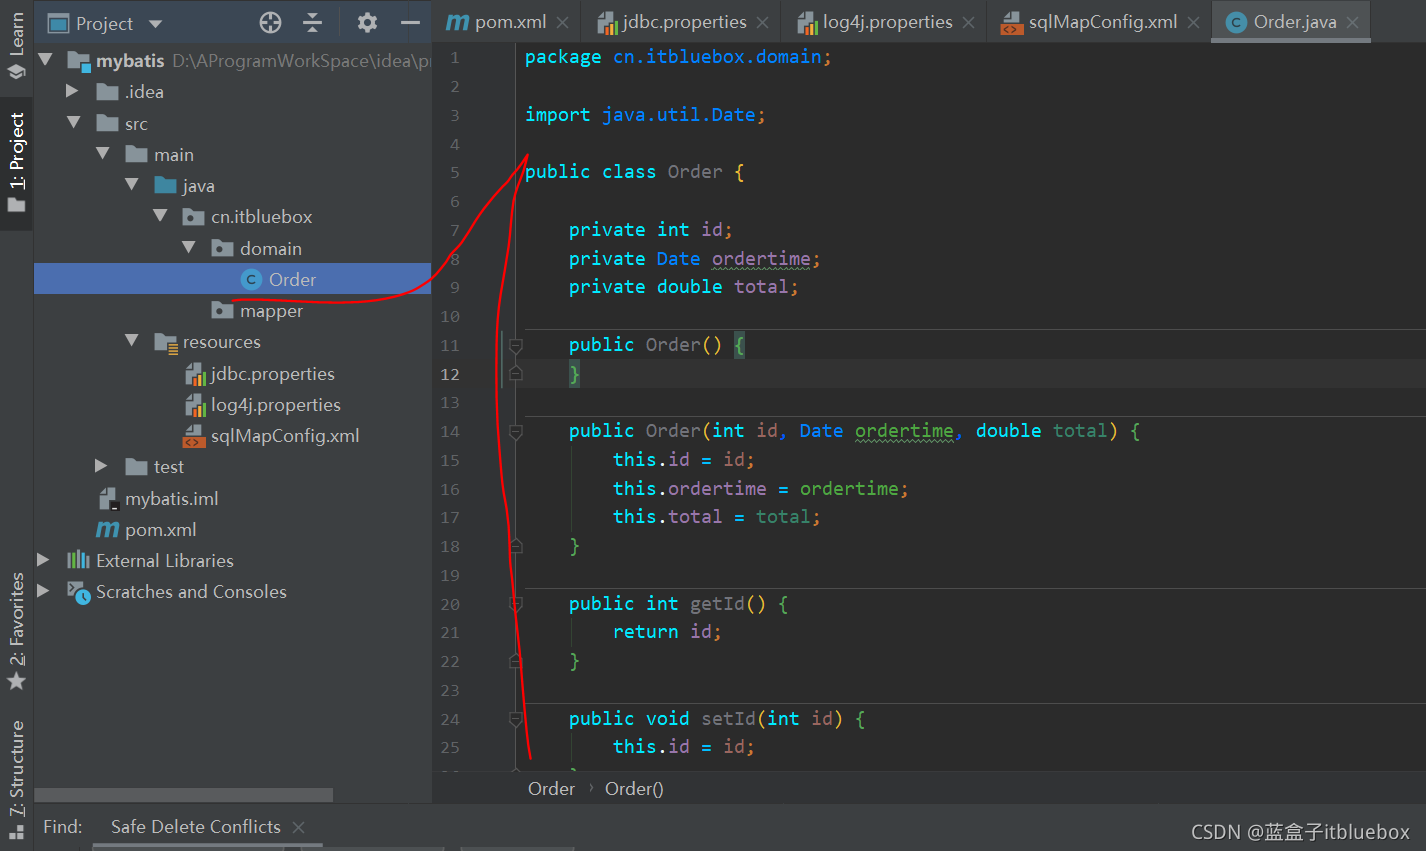Image resolution: width=1426 pixels, height=851 pixels.
Task: Fold the Order(int id...) constructor at line 14
Action: click(x=515, y=431)
